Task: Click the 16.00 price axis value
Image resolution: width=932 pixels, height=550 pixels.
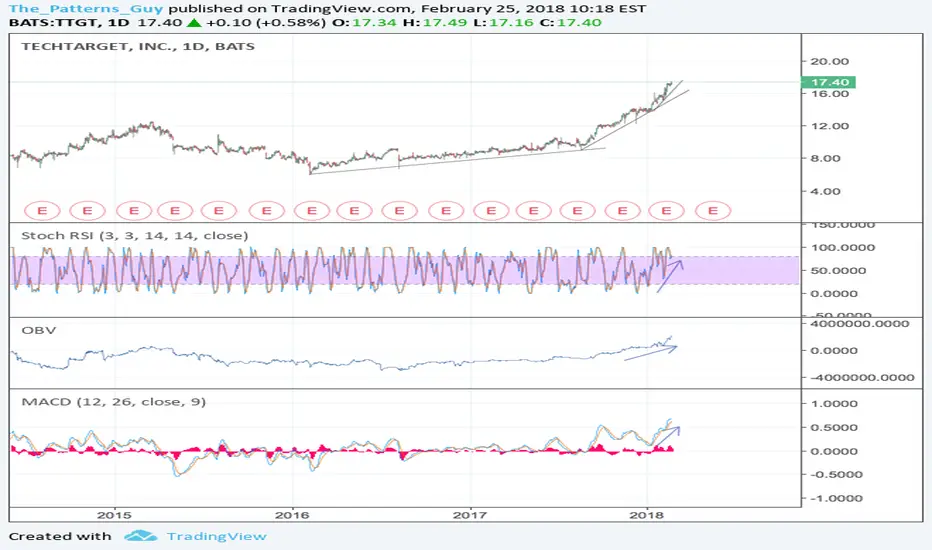Action: pos(830,94)
